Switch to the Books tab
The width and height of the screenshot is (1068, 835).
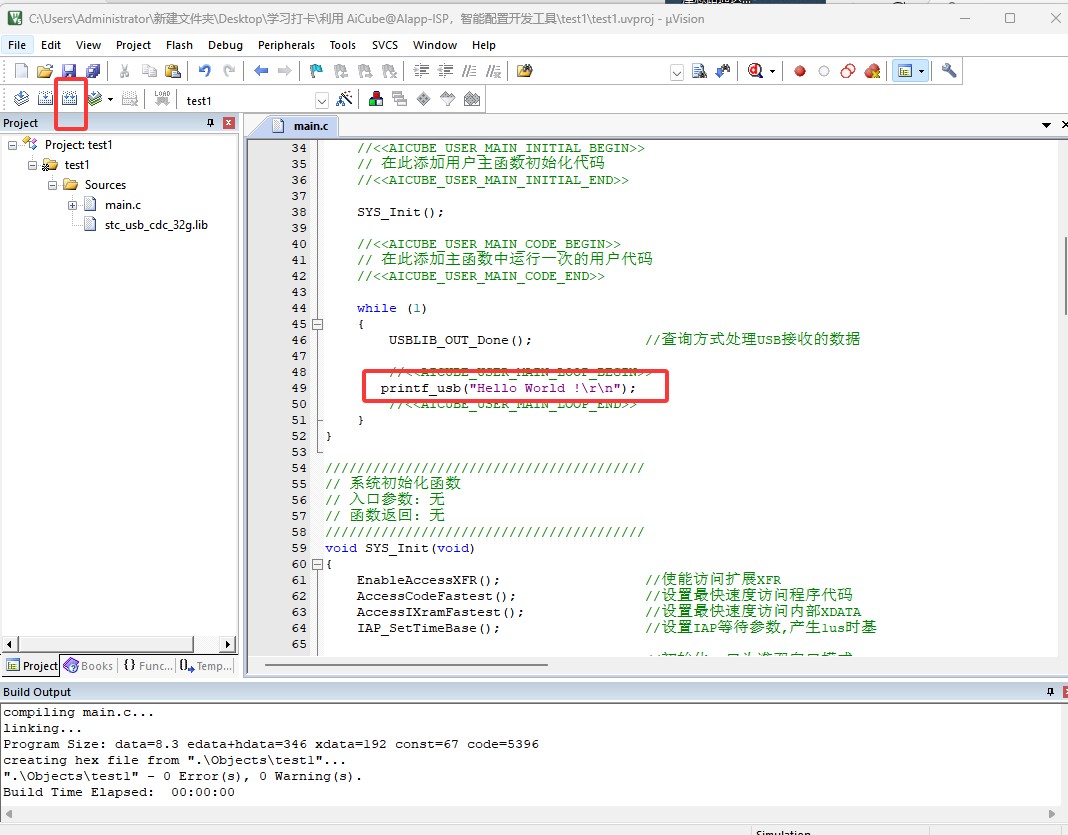89,666
